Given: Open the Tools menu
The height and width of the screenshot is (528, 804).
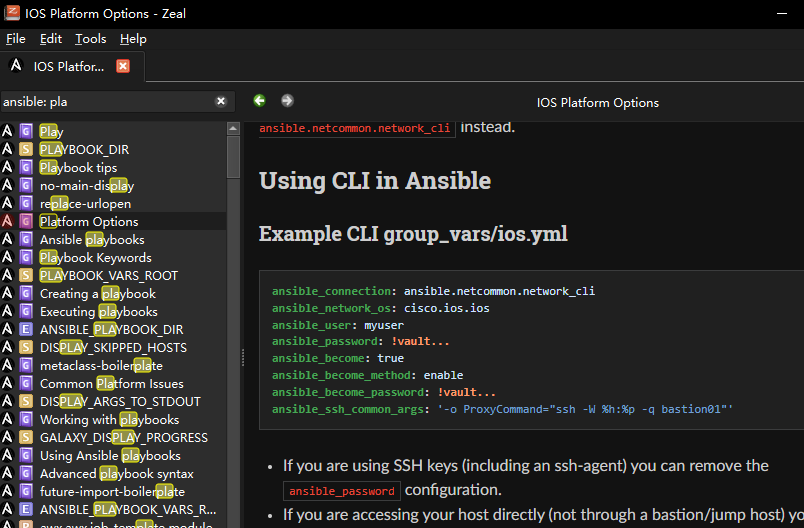Looking at the screenshot, I should click(91, 39).
